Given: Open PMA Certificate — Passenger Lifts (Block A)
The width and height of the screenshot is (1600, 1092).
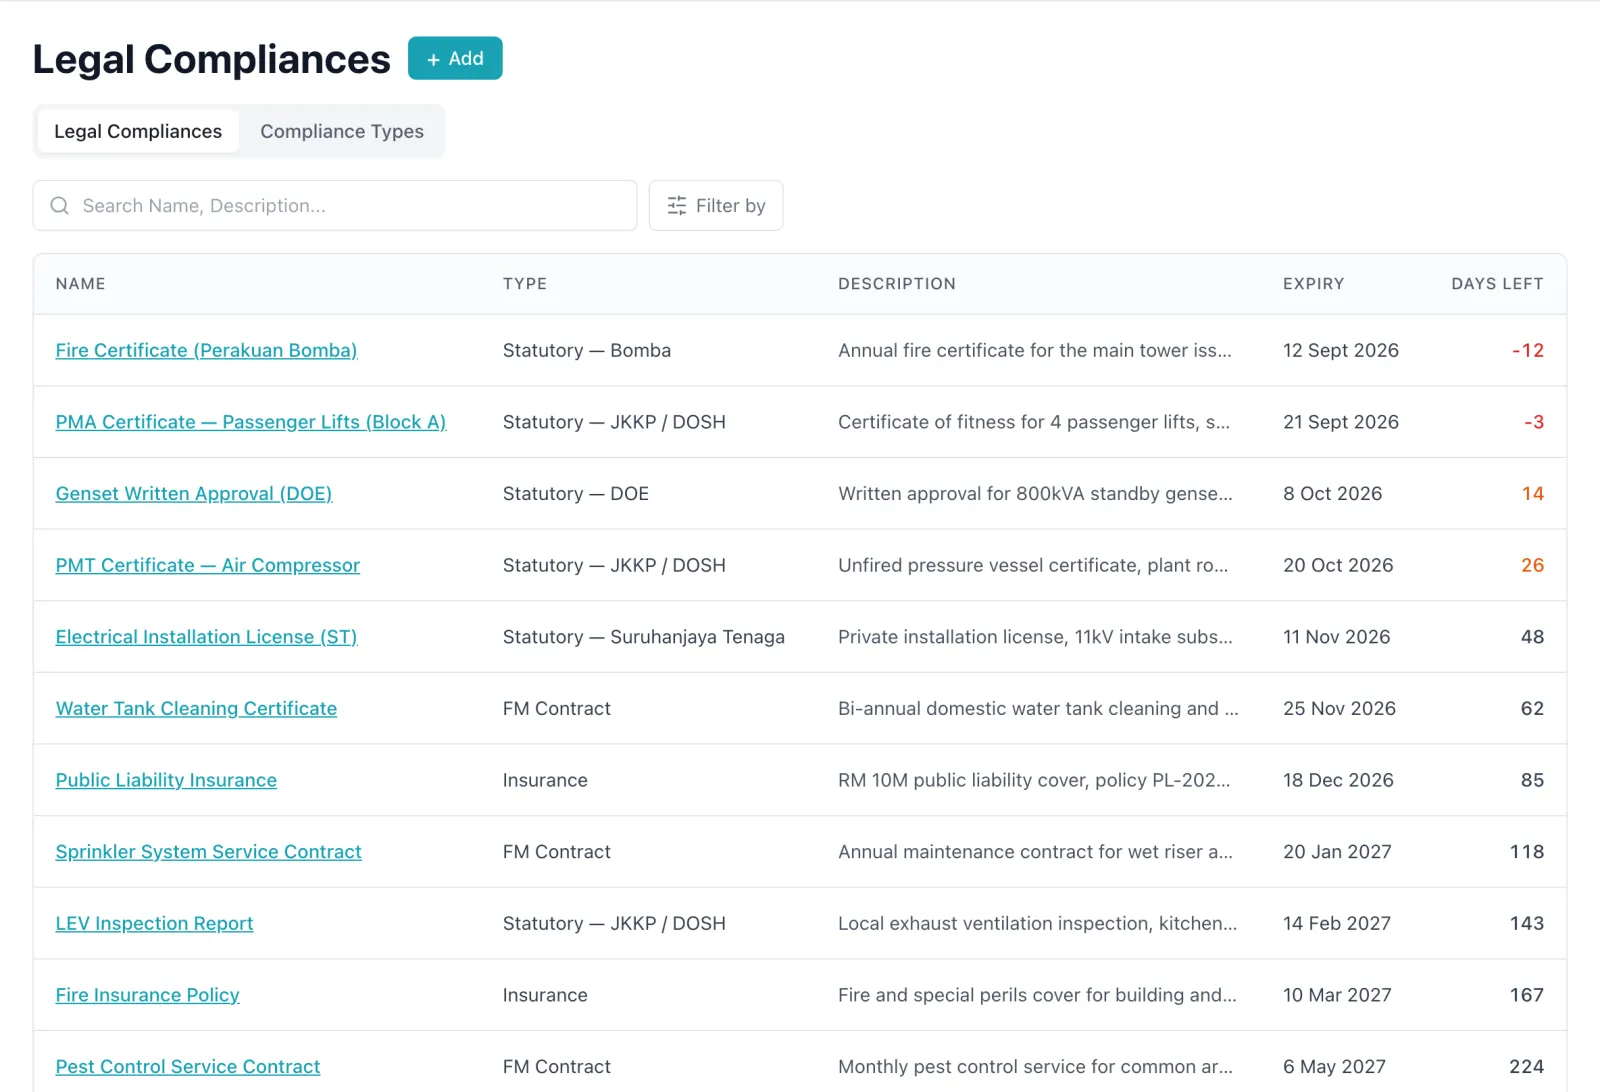Looking at the screenshot, I should tap(251, 422).
